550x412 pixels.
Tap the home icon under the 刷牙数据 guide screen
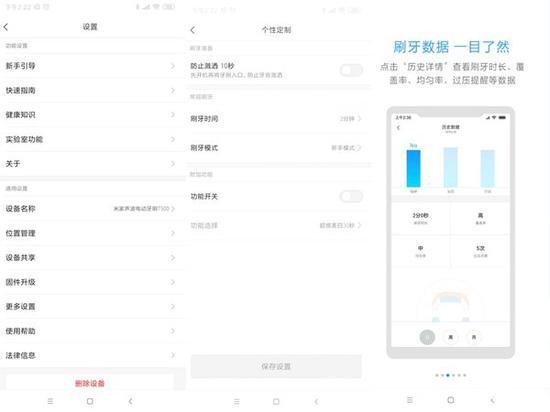pyautogui.click(x=451, y=400)
